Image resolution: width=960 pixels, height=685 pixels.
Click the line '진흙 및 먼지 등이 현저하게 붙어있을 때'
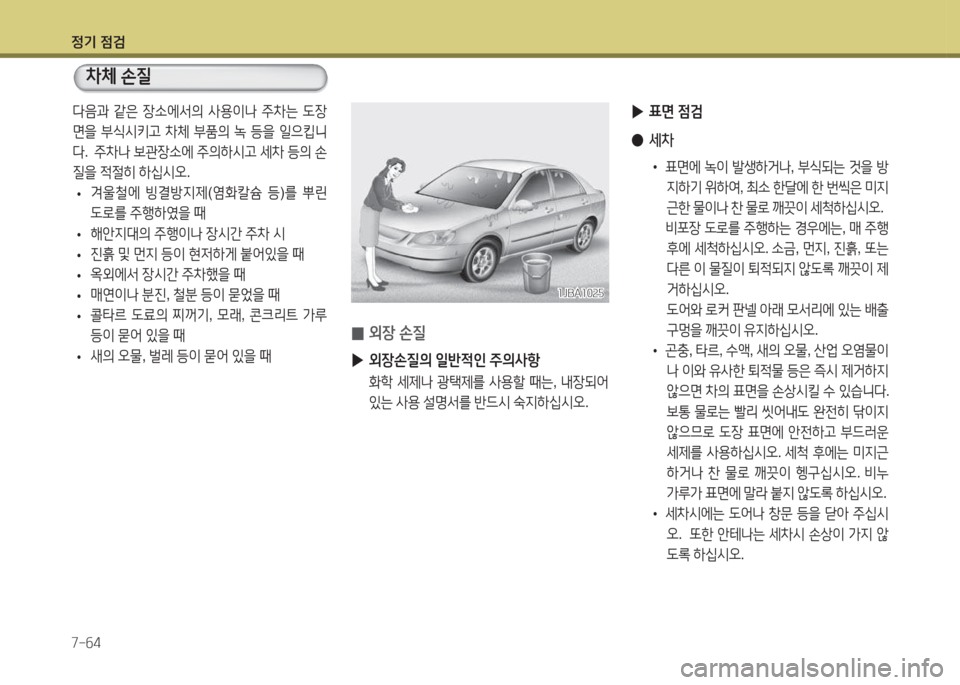tap(197, 254)
